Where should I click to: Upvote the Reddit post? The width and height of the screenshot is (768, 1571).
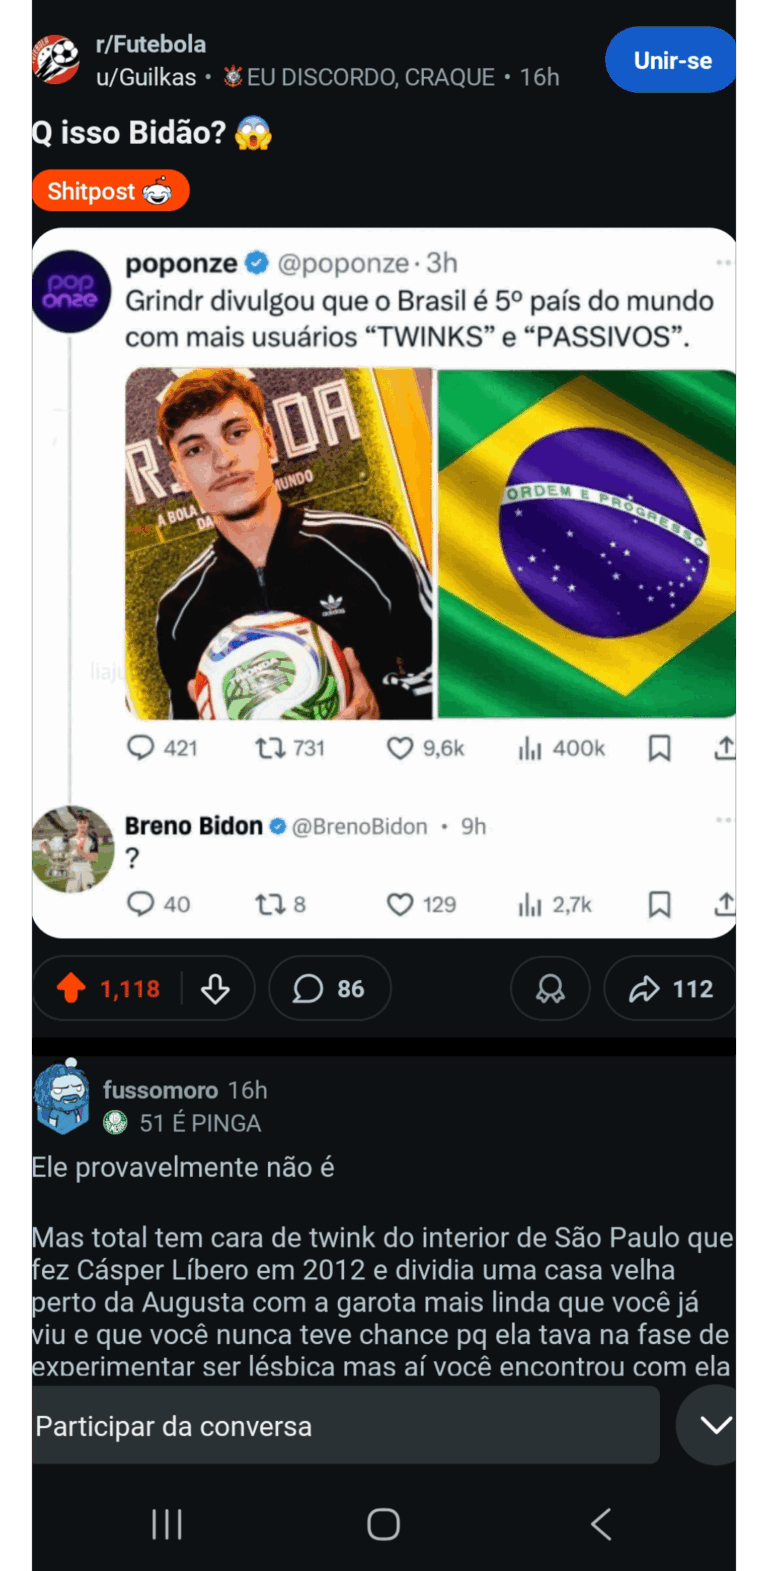[x=72, y=989]
